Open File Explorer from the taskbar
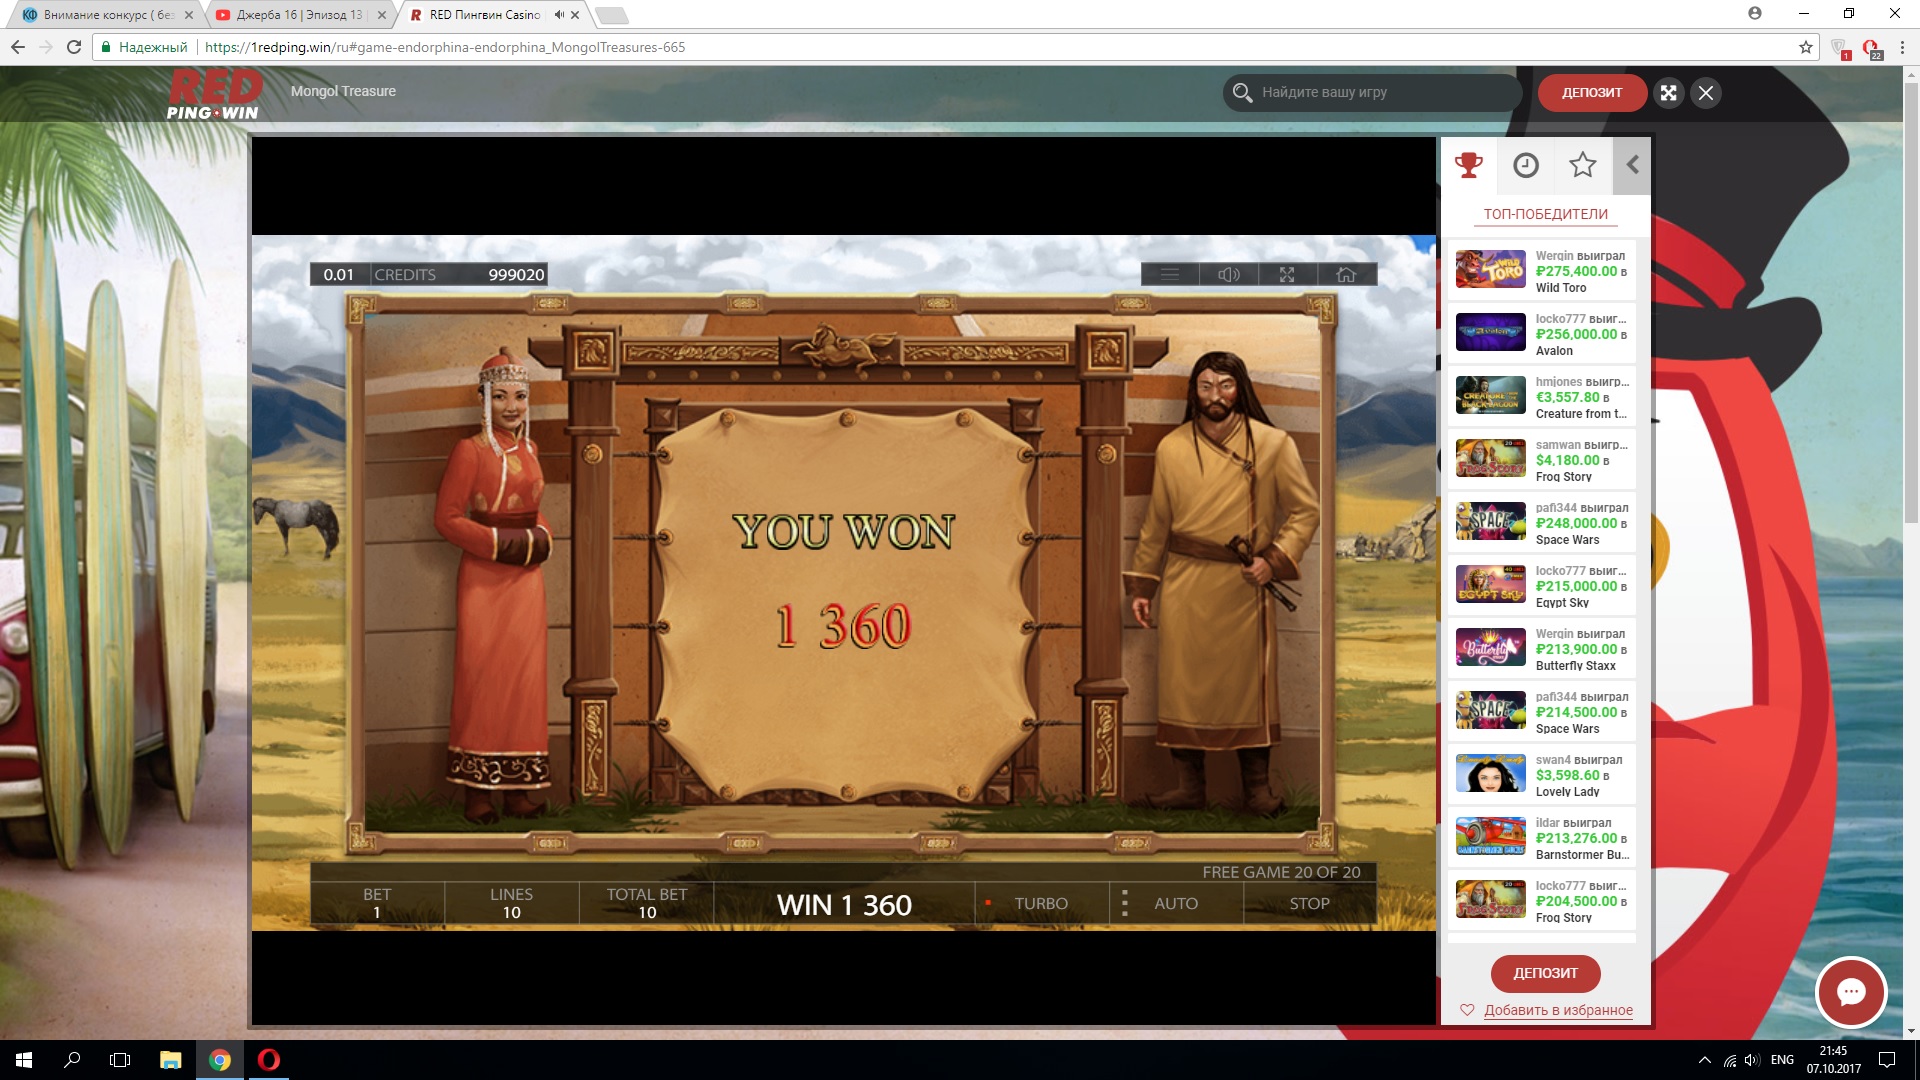1920x1080 pixels. (170, 1060)
